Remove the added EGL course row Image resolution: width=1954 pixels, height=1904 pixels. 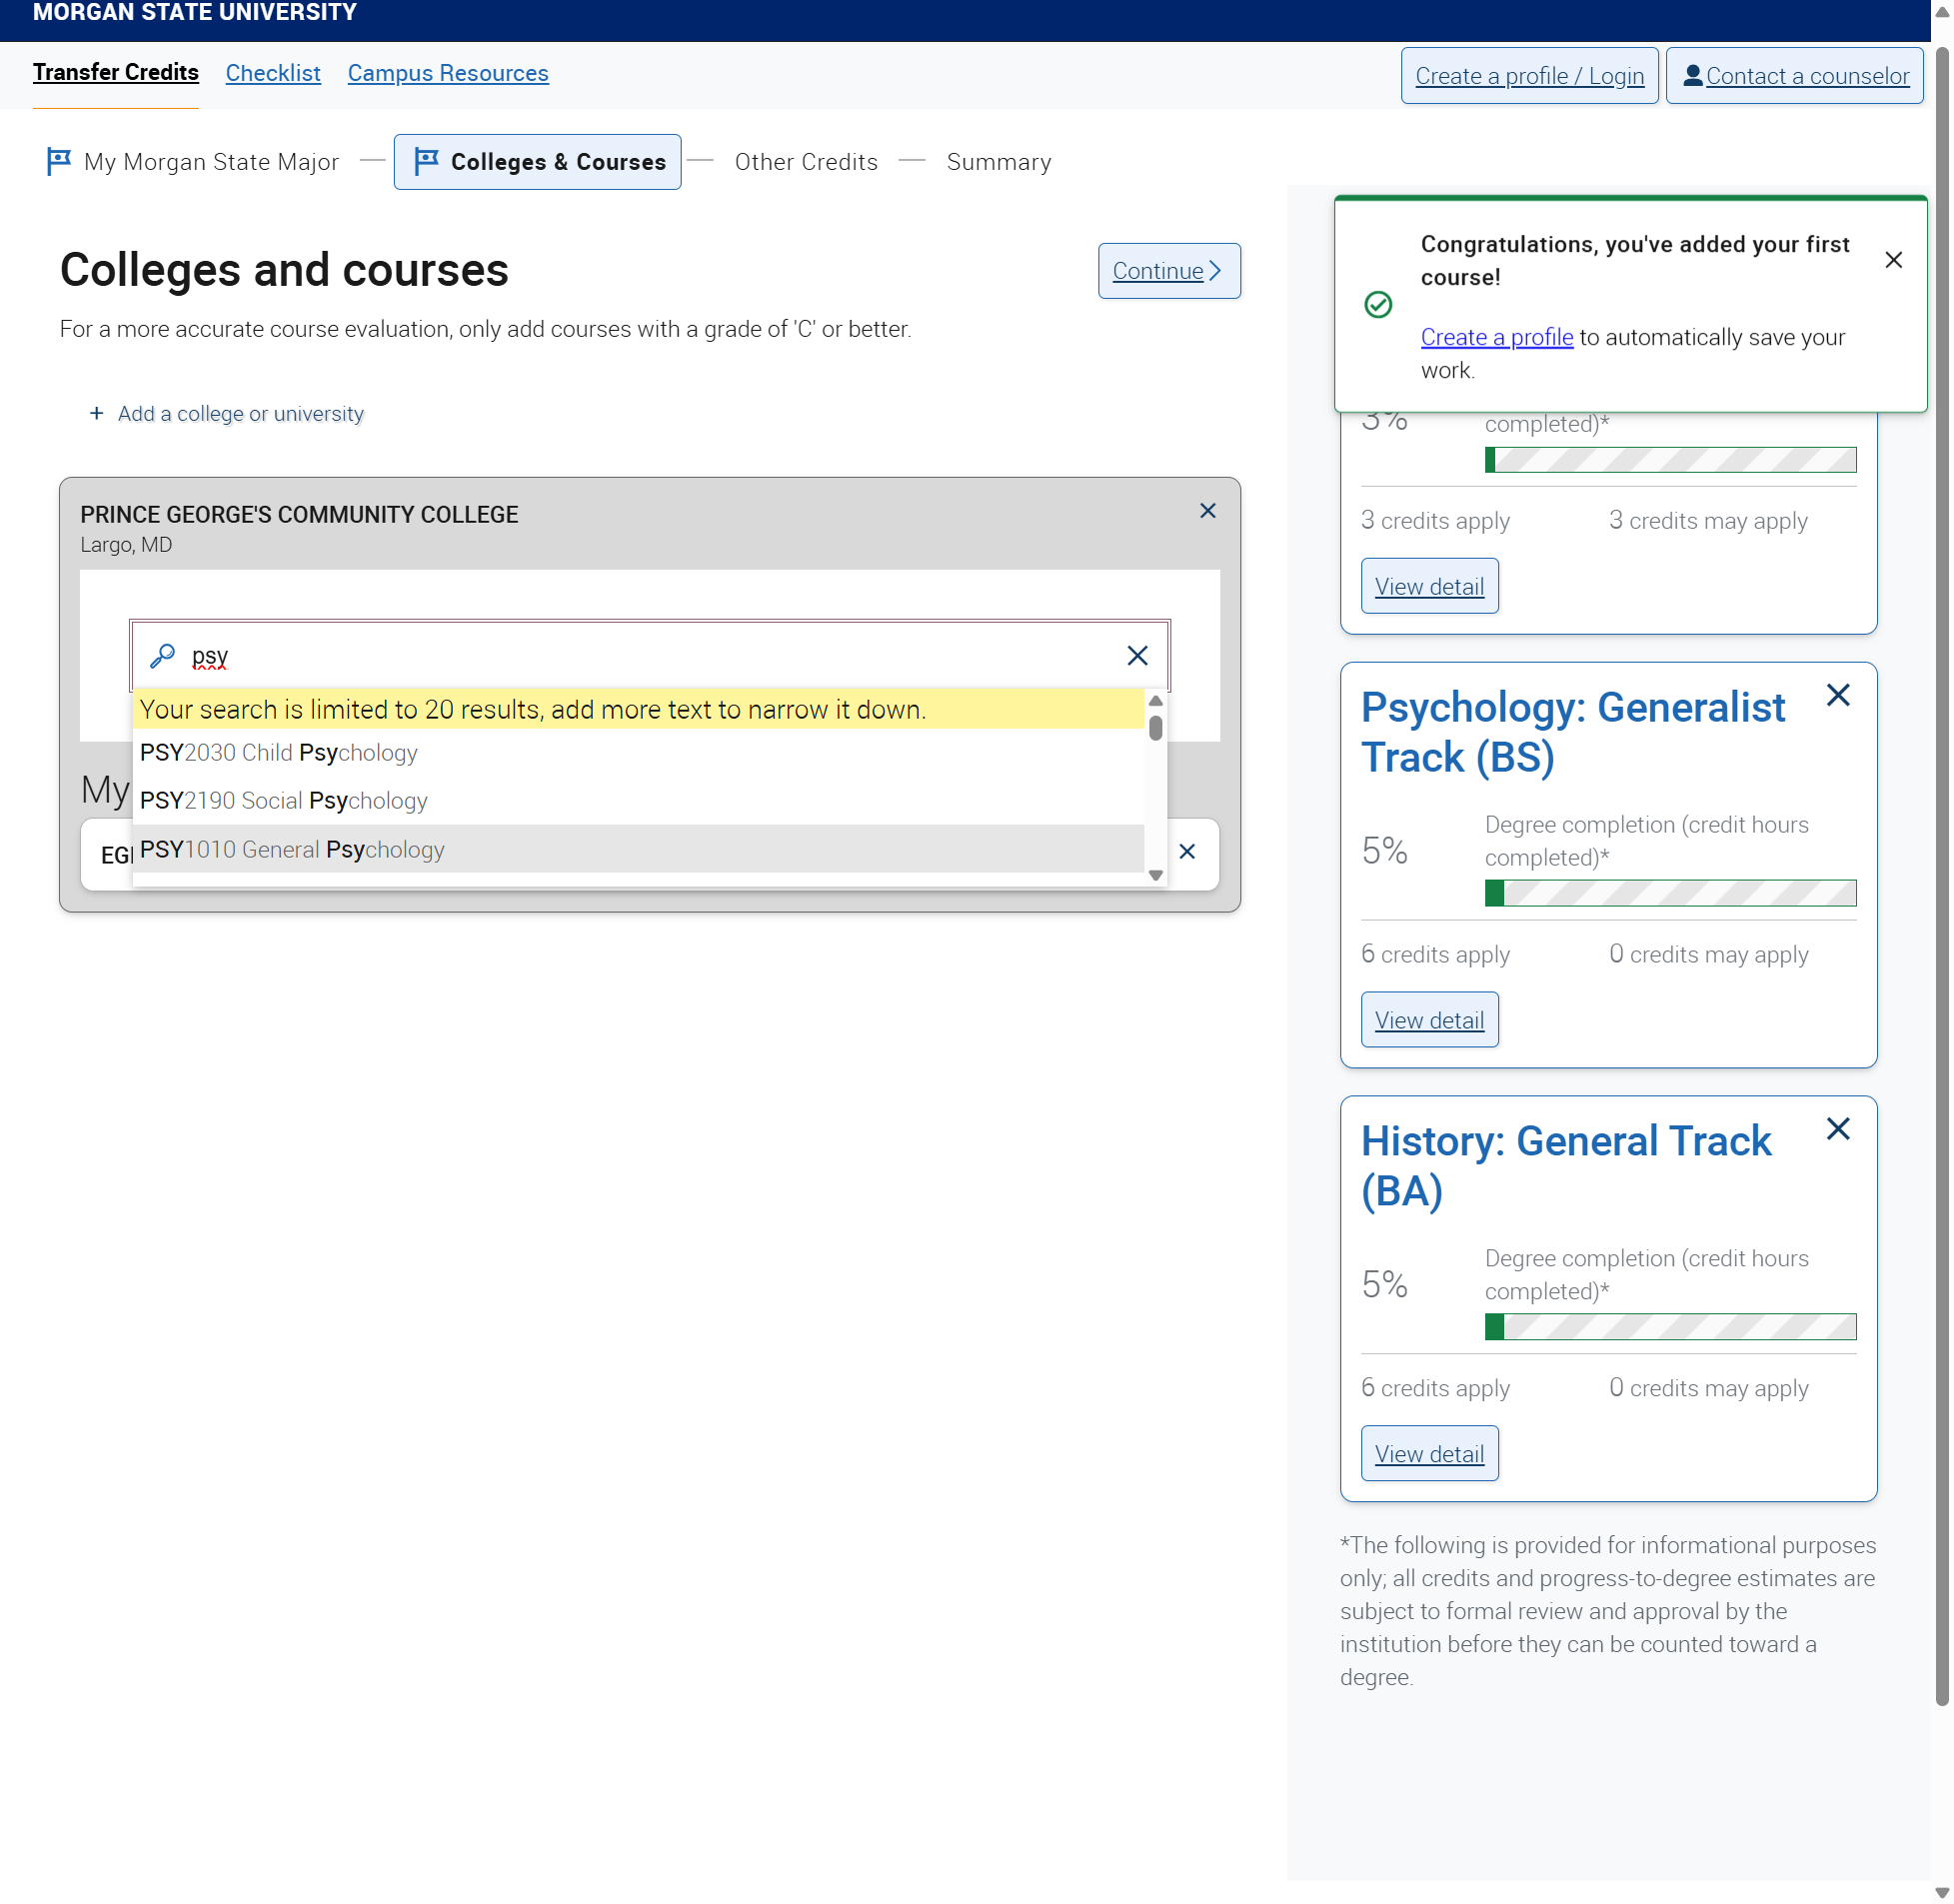click(1187, 852)
